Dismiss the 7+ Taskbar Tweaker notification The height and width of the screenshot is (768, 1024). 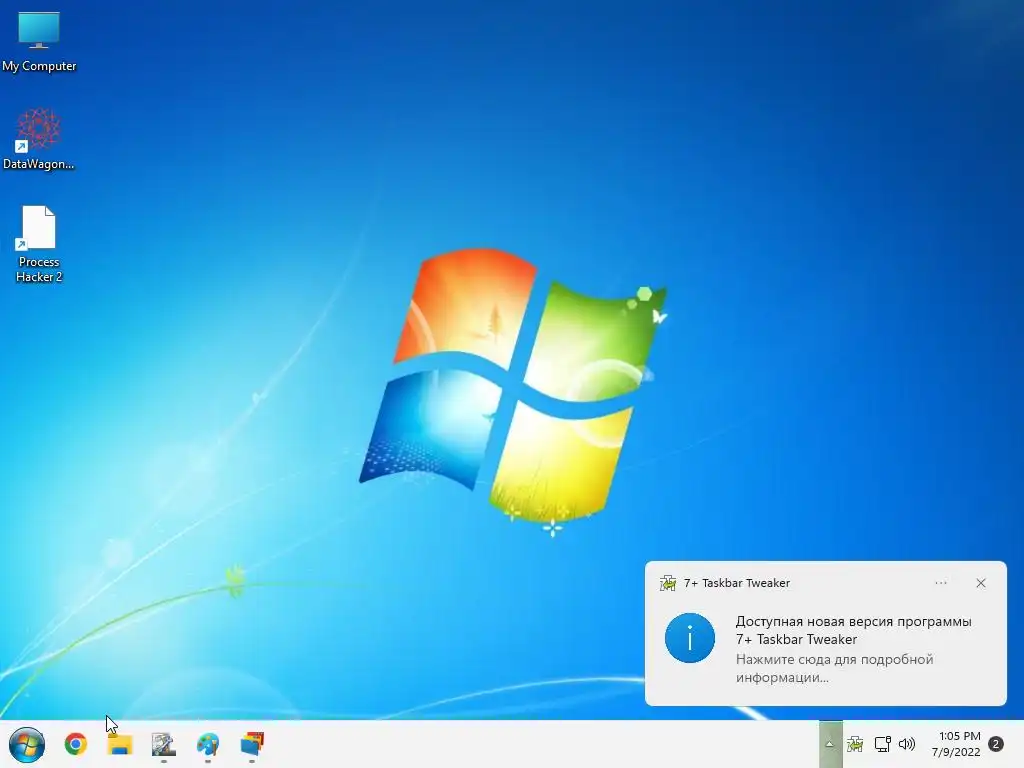click(x=981, y=583)
